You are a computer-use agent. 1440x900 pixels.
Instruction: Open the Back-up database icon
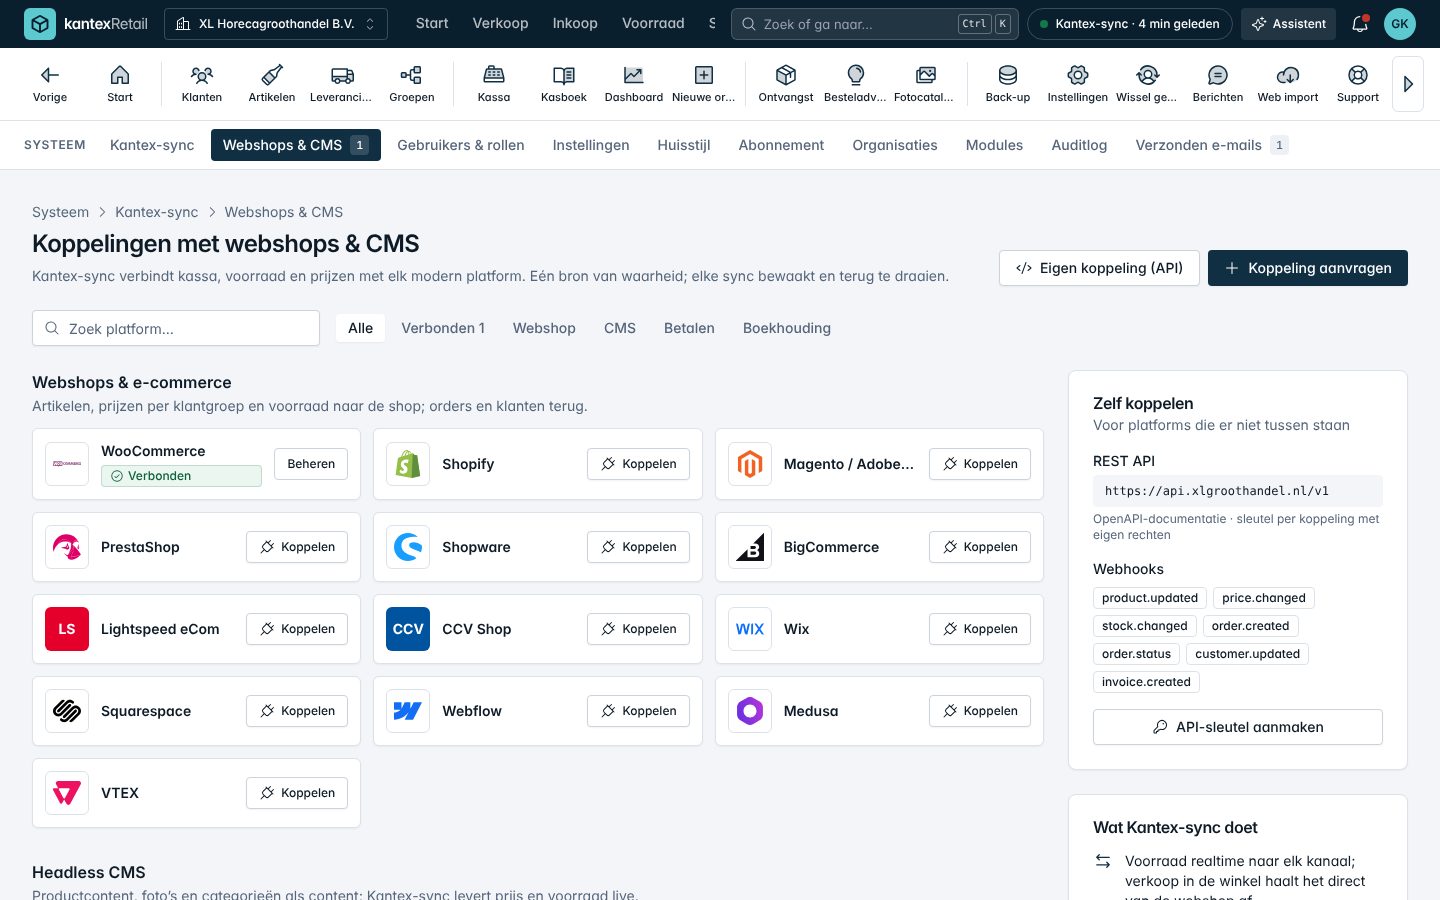pyautogui.click(x=1008, y=84)
